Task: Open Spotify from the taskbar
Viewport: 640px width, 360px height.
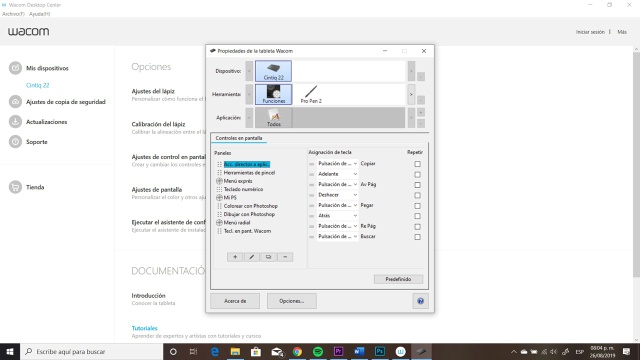Action: point(318,351)
